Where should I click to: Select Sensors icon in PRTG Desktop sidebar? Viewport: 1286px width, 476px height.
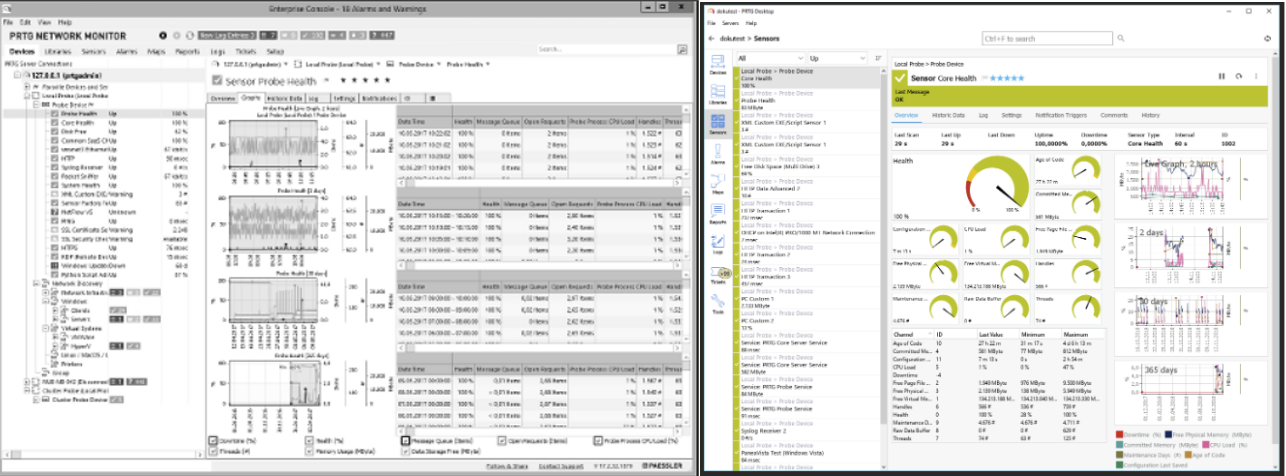pos(716,124)
